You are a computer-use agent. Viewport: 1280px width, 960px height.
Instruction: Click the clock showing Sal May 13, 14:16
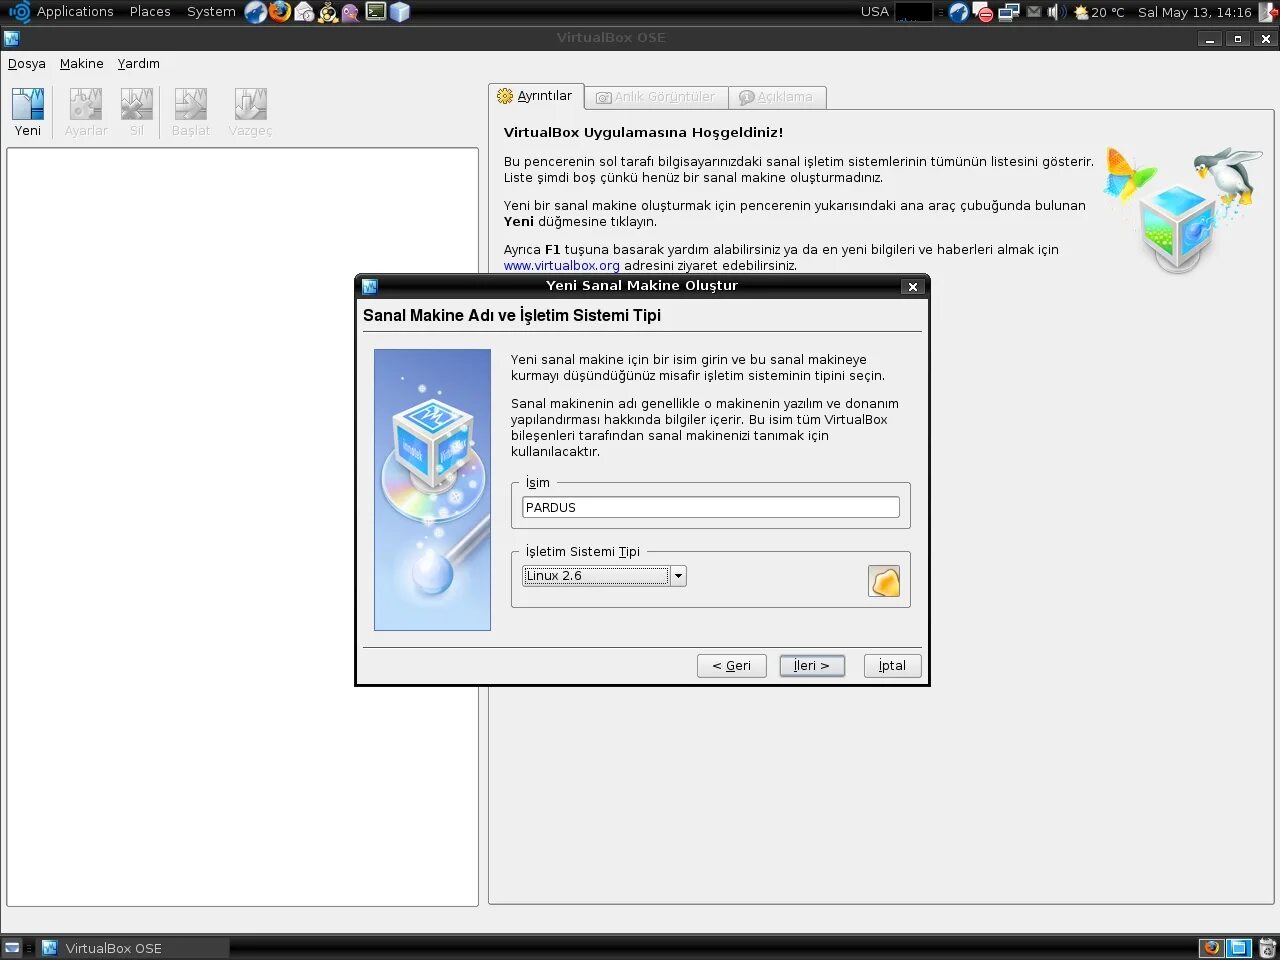tap(1195, 12)
